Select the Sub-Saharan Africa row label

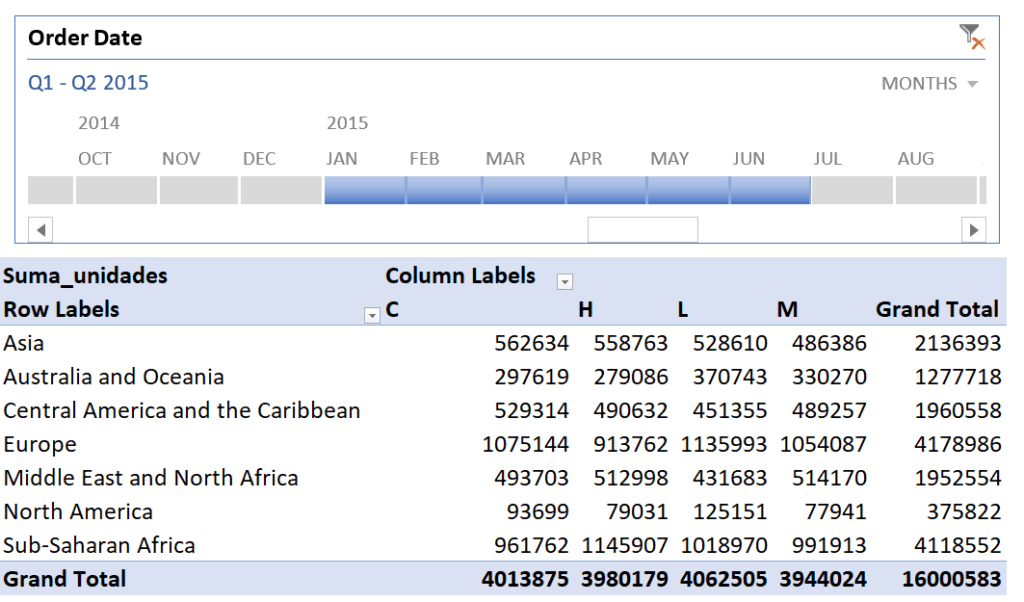tap(99, 545)
